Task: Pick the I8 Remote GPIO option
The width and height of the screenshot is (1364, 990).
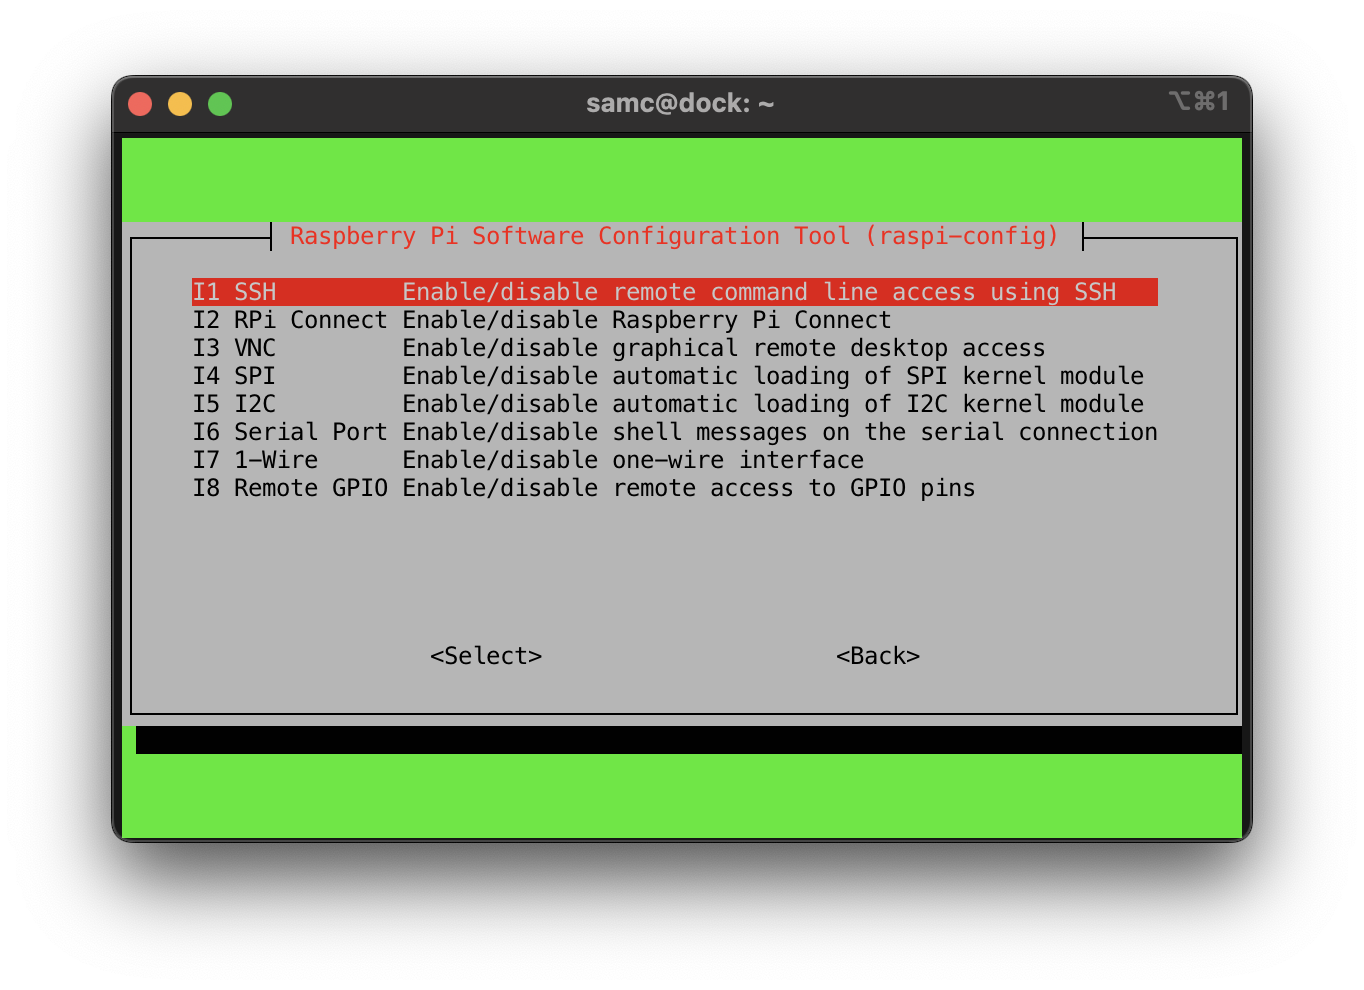Action: coord(583,488)
